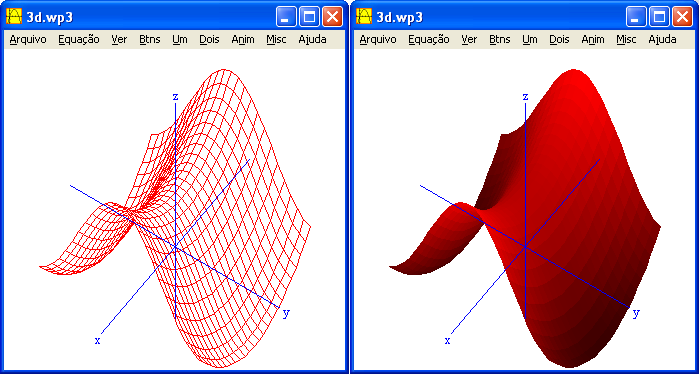The image size is (700, 375).
Task: Click the y axis label in shaded plot
Action: pos(636,314)
